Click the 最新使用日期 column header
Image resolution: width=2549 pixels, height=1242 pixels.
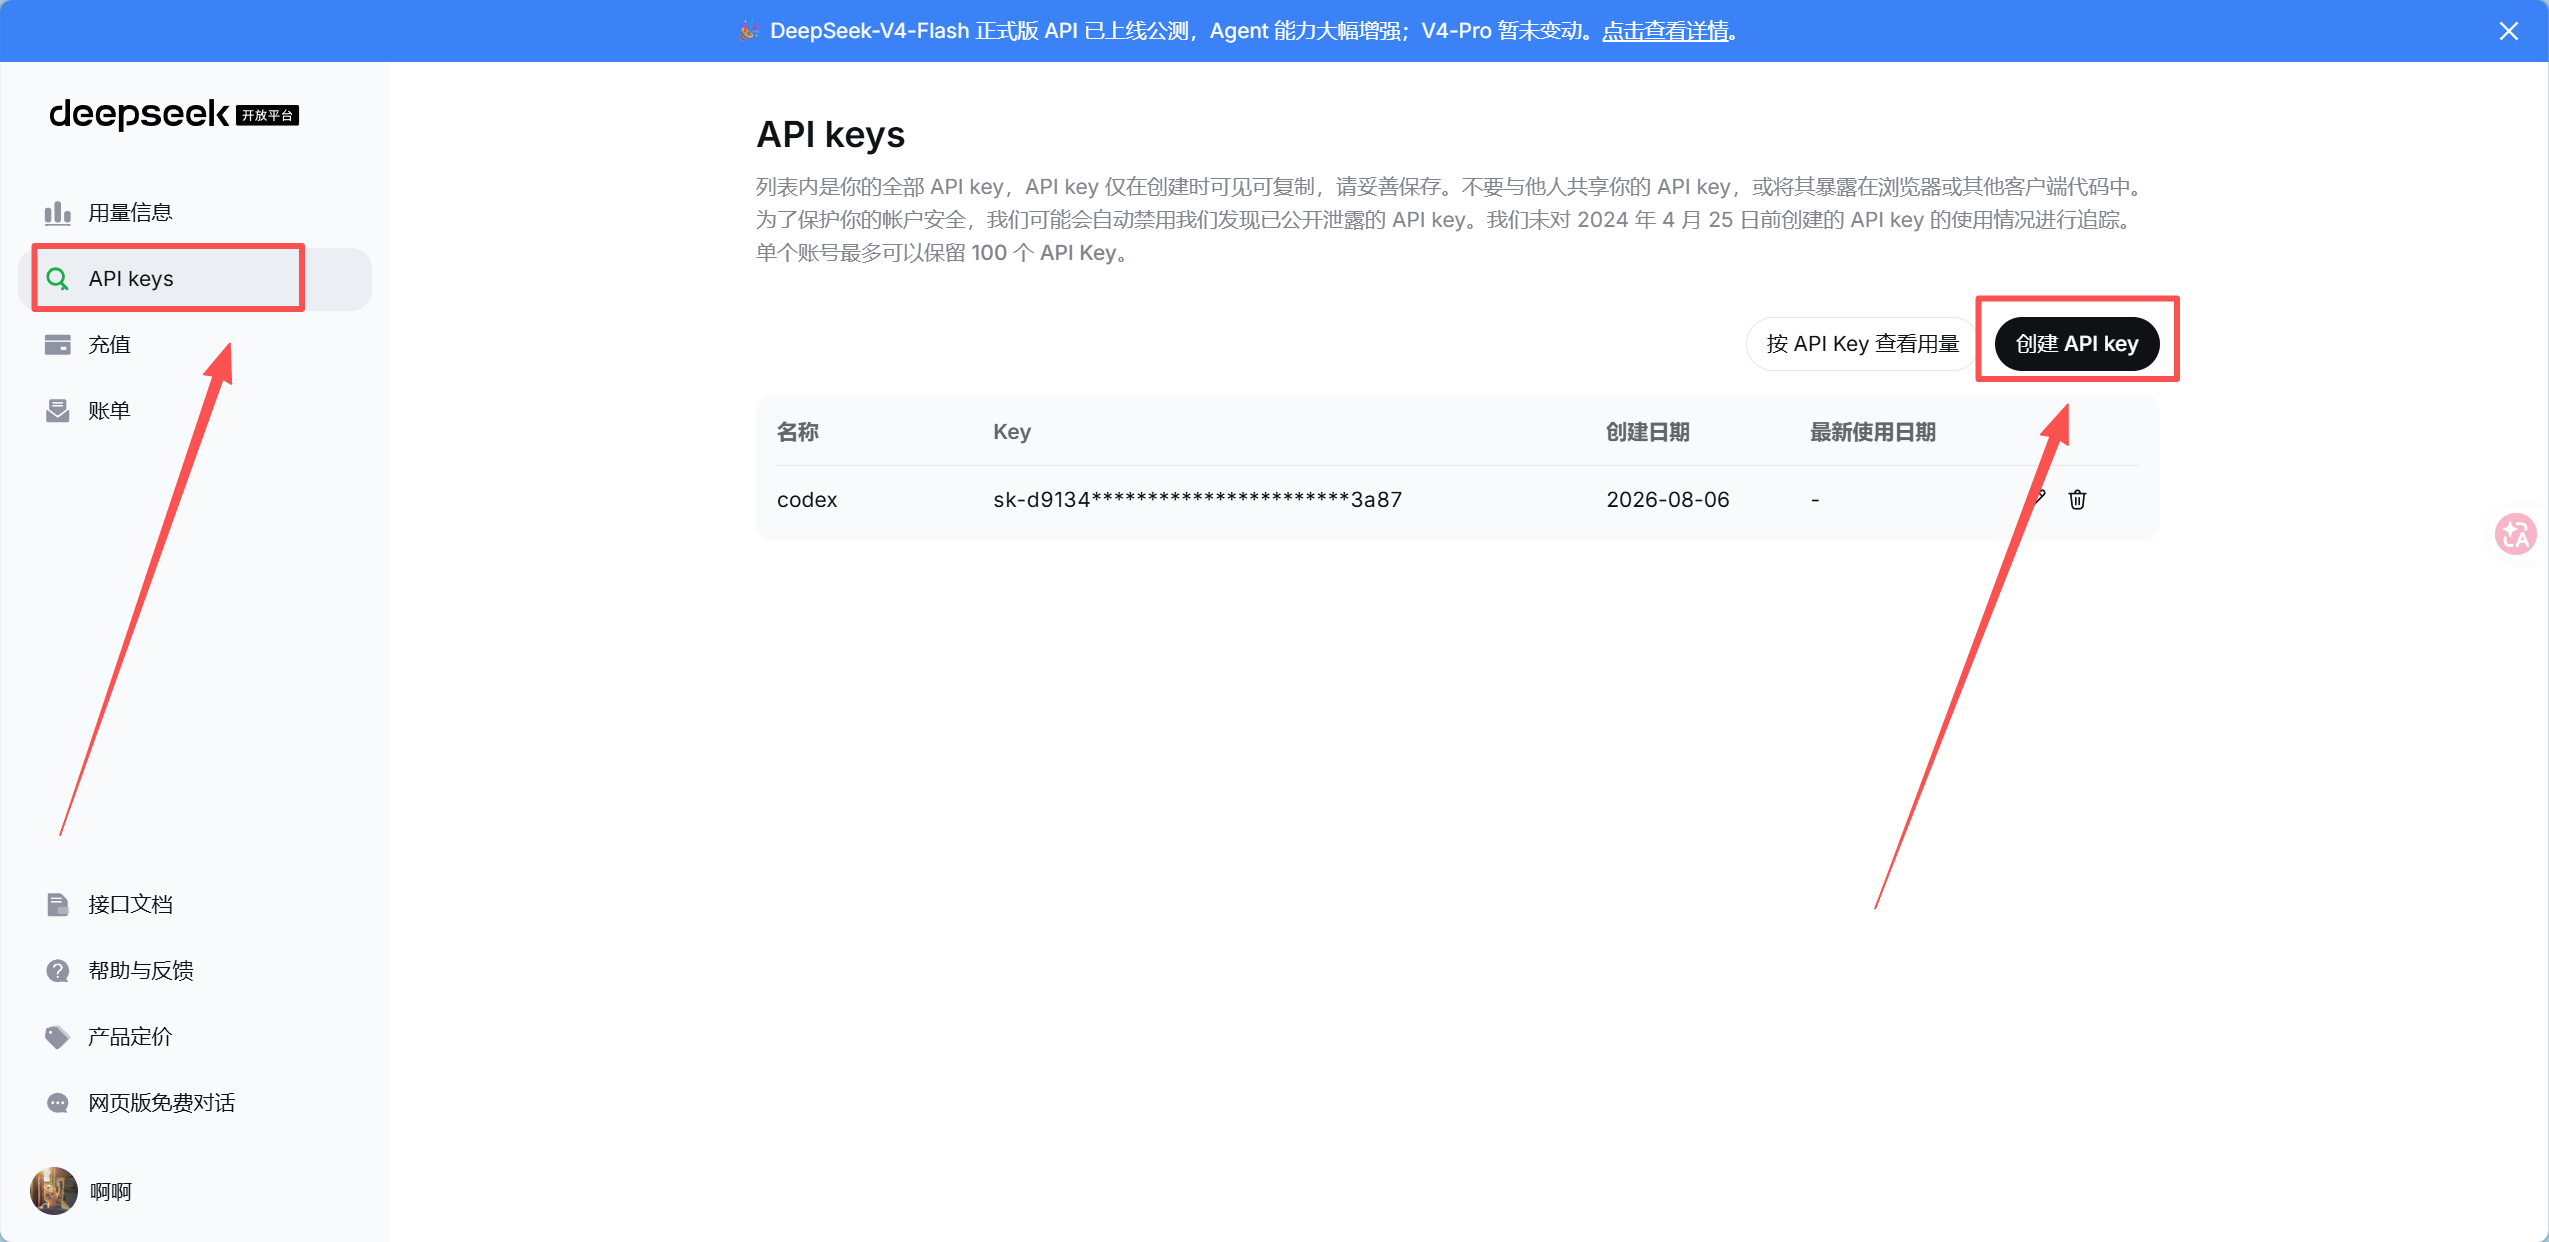pyautogui.click(x=1873, y=432)
